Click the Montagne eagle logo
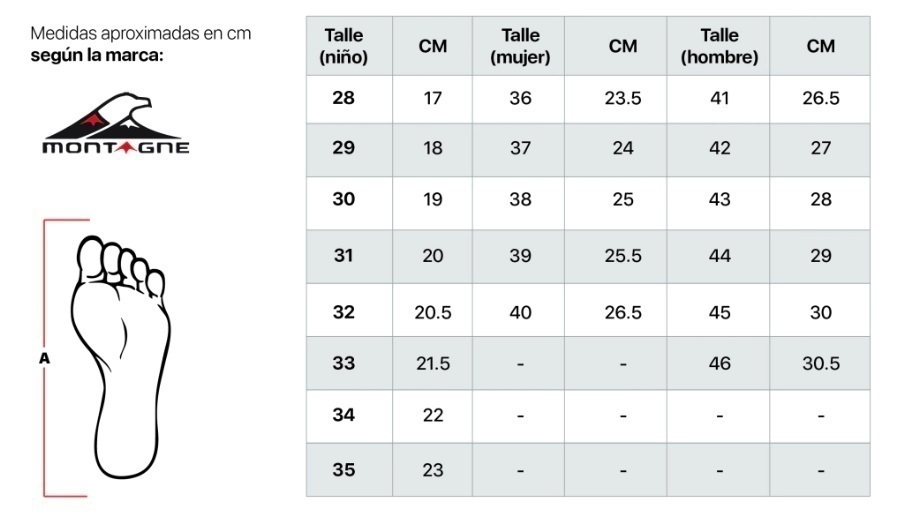The width and height of the screenshot is (897, 530). pyautogui.click(x=116, y=123)
